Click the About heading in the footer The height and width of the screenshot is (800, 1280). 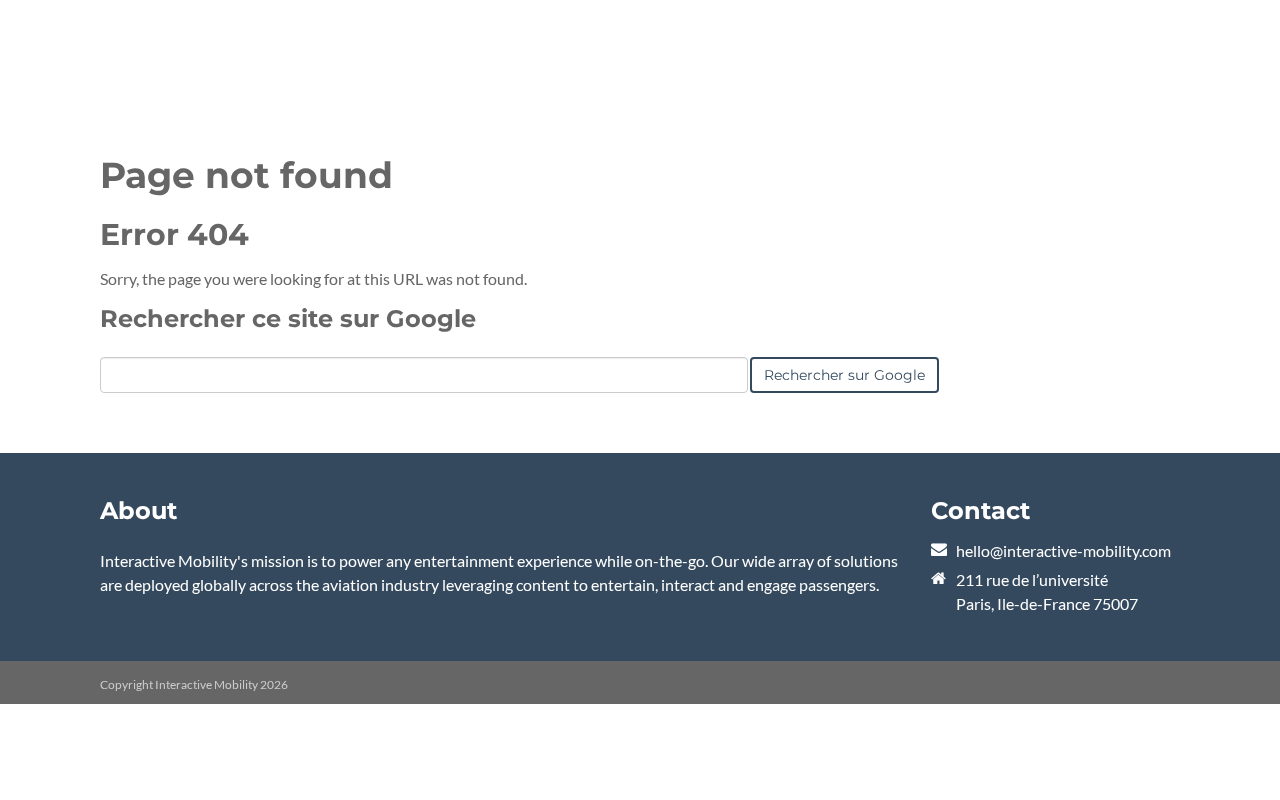(x=138, y=511)
